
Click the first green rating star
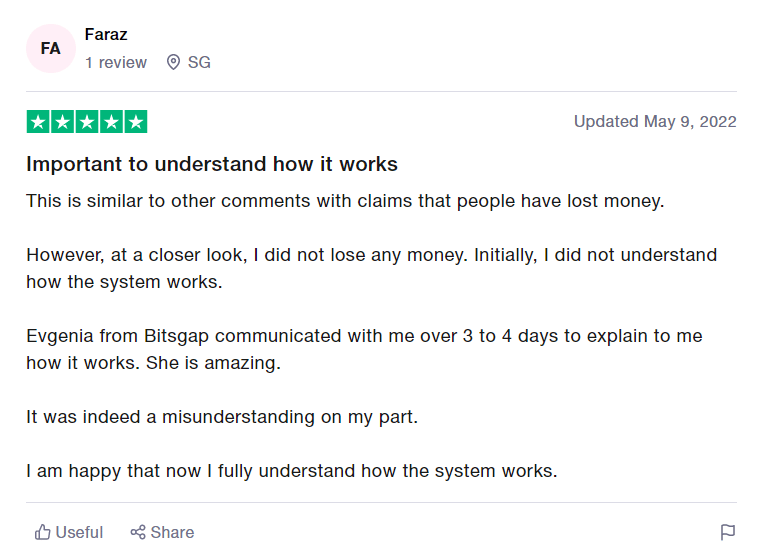[x=38, y=122]
